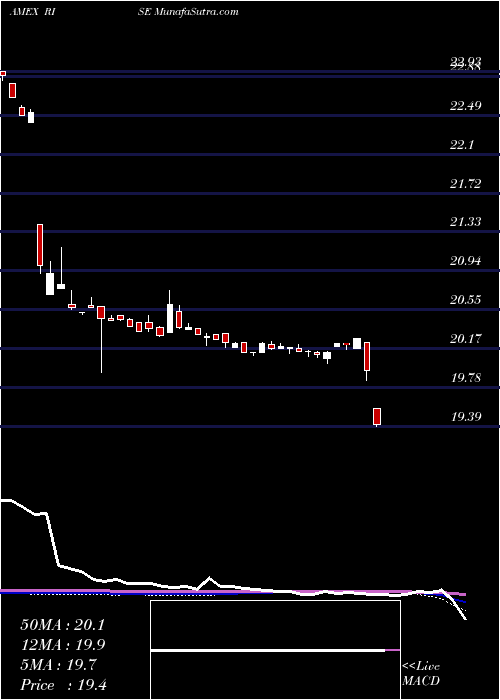Click the AMEX exchange label

click(24, 12)
